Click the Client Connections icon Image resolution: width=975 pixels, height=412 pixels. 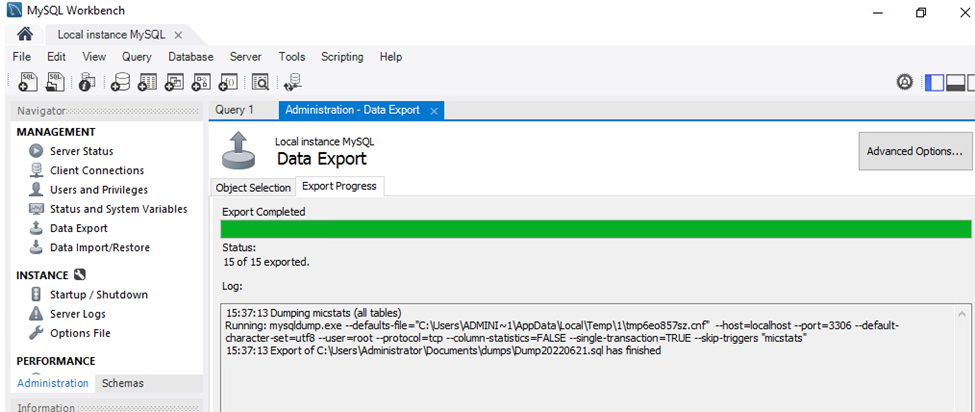[36, 170]
